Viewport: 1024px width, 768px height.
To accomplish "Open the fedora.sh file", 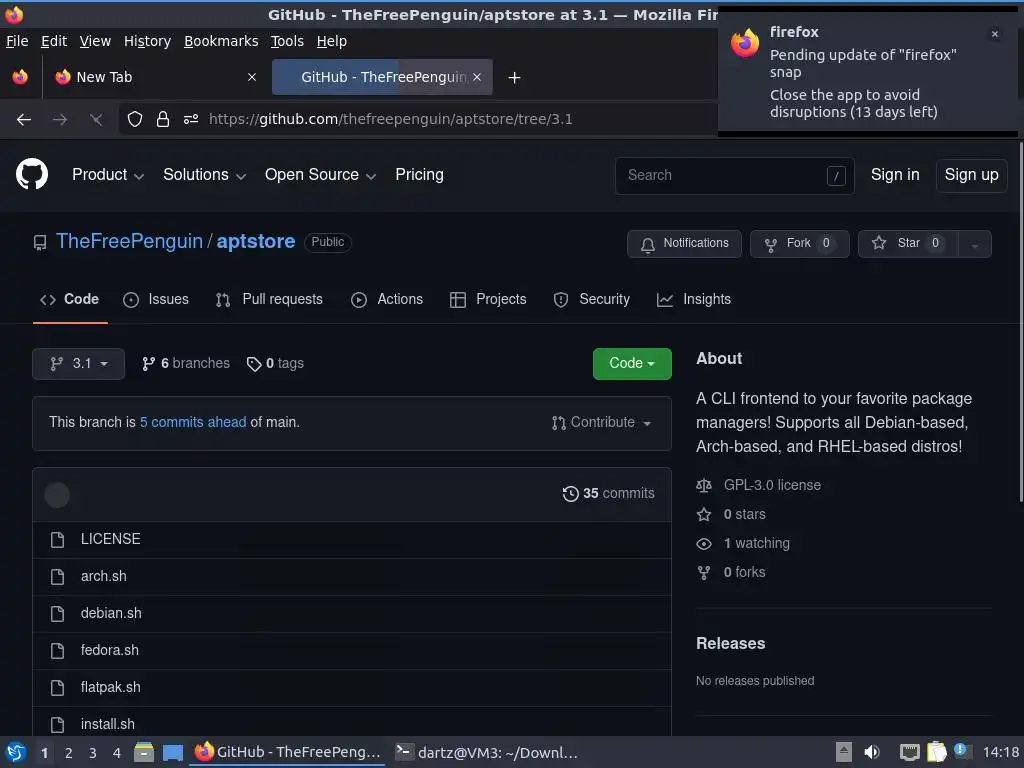I will 110,650.
